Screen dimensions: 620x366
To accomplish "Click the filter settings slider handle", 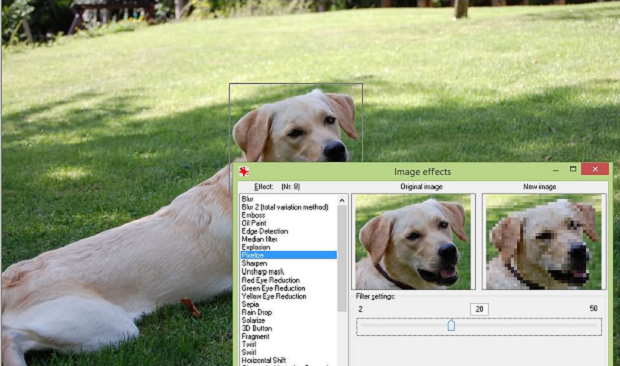I will pyautogui.click(x=451, y=325).
